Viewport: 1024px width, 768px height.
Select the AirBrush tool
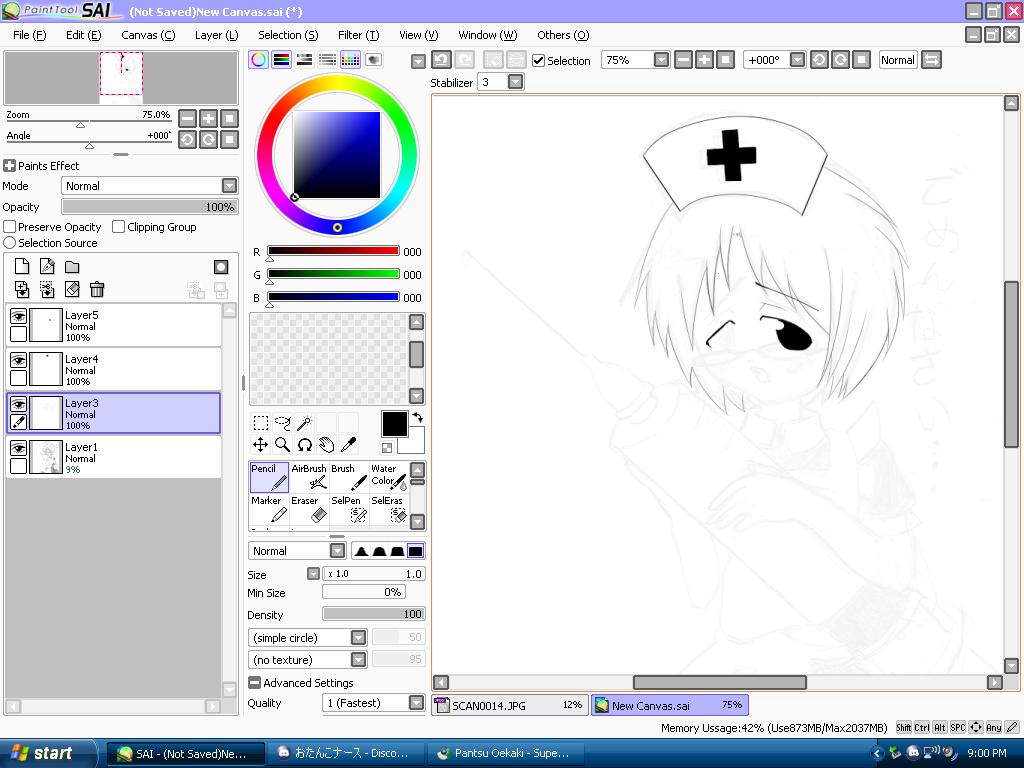point(309,477)
